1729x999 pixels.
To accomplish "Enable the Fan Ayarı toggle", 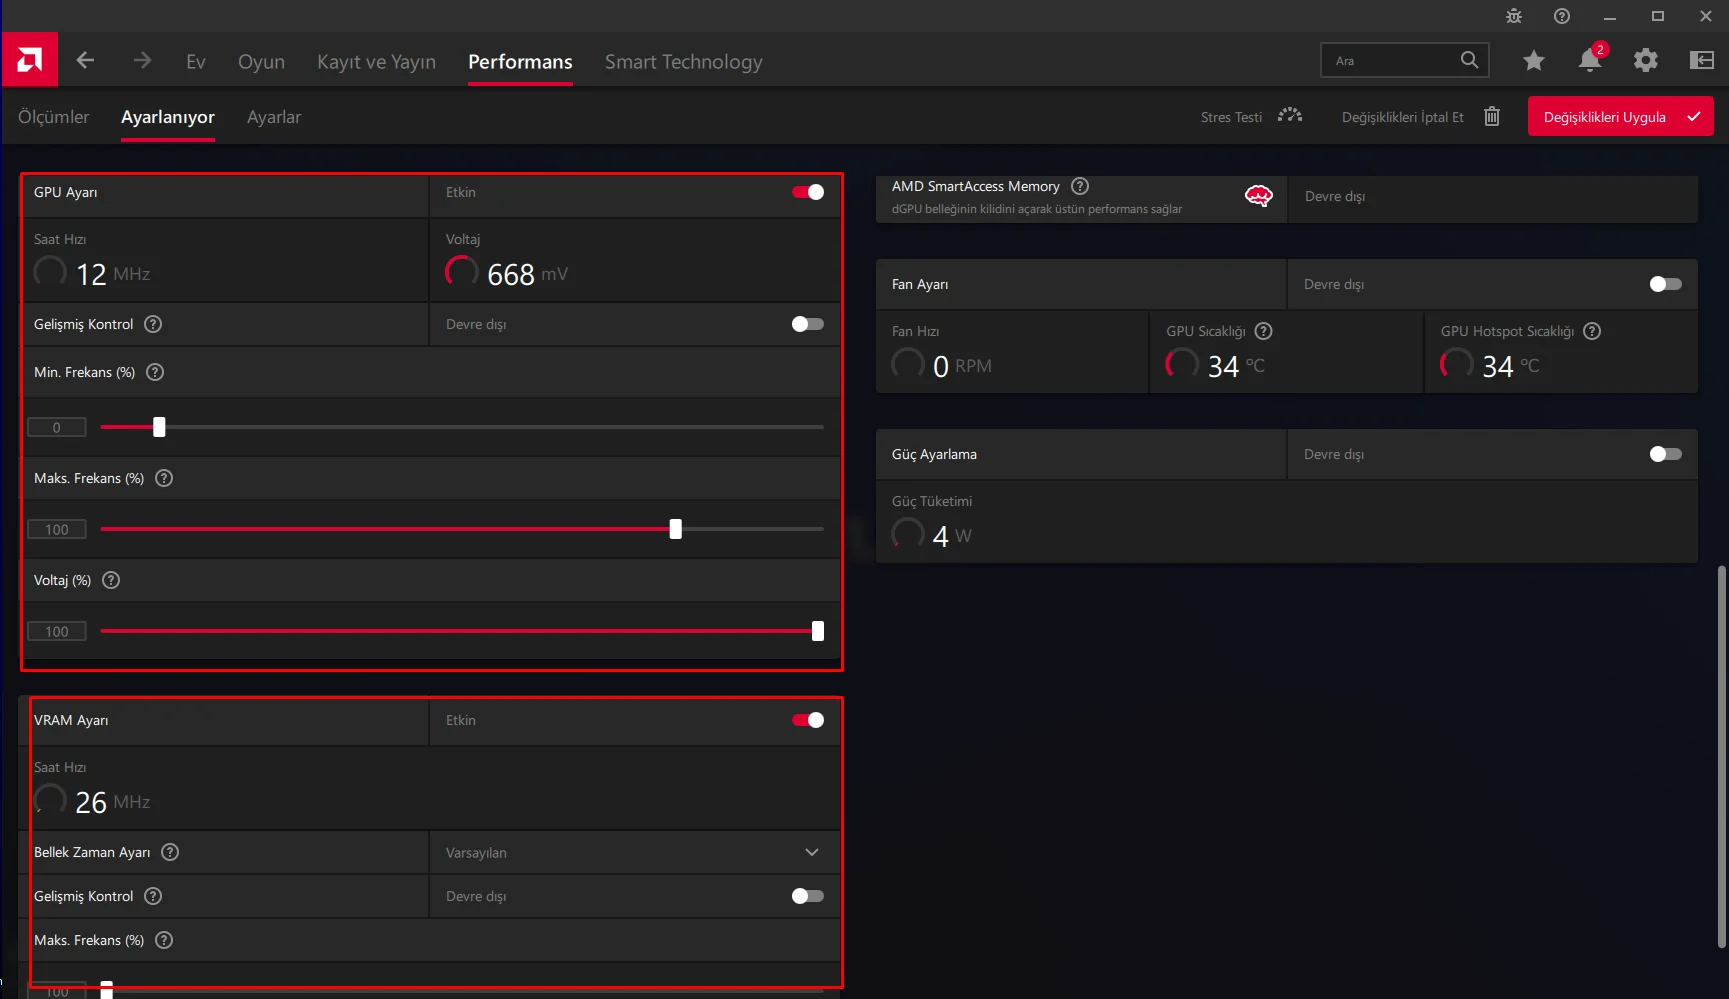I will [x=1666, y=284].
